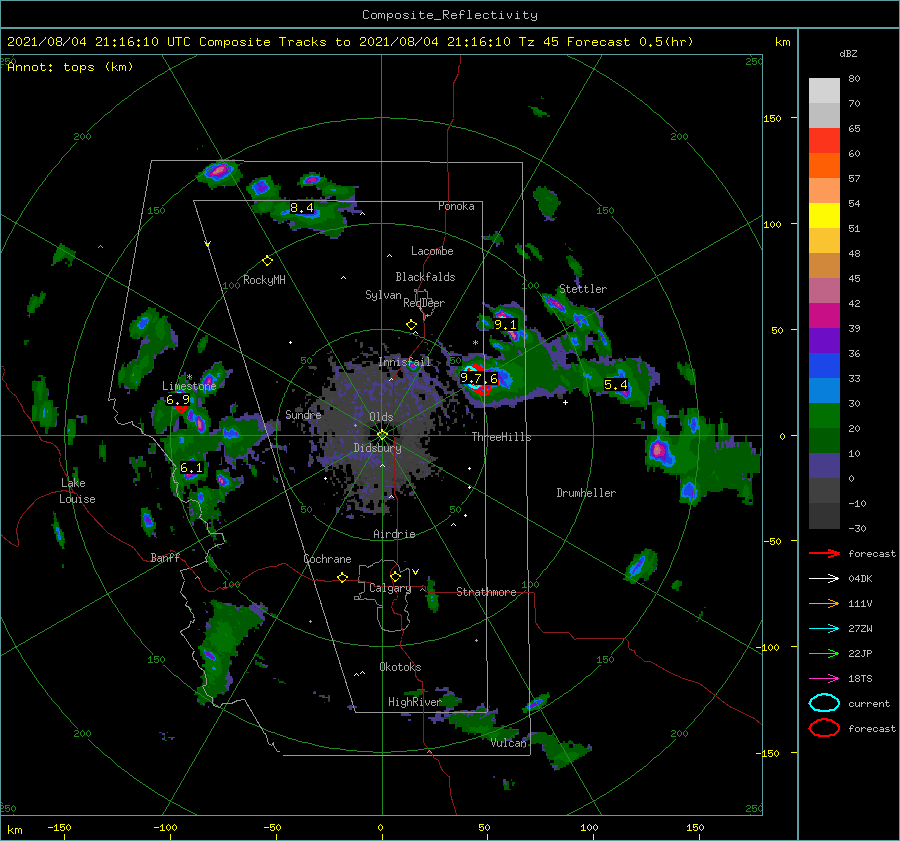The image size is (900, 841).
Task: Click the orange 111V arrow legend icon
Action: (x=824, y=603)
